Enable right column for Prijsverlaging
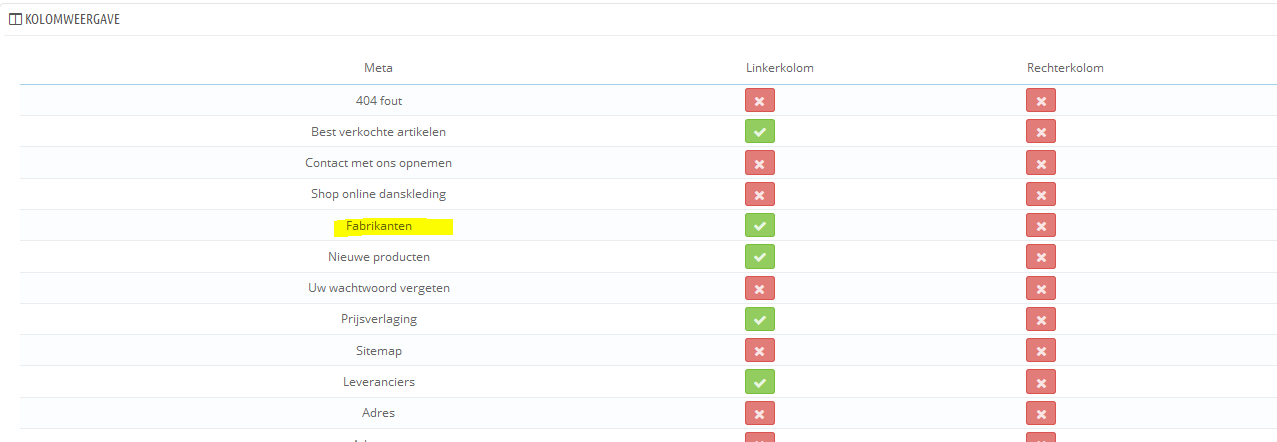1277x442 pixels. coord(1041,319)
